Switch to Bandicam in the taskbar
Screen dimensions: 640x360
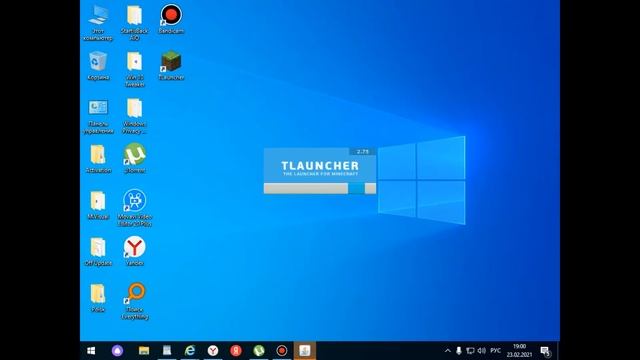click(x=282, y=351)
